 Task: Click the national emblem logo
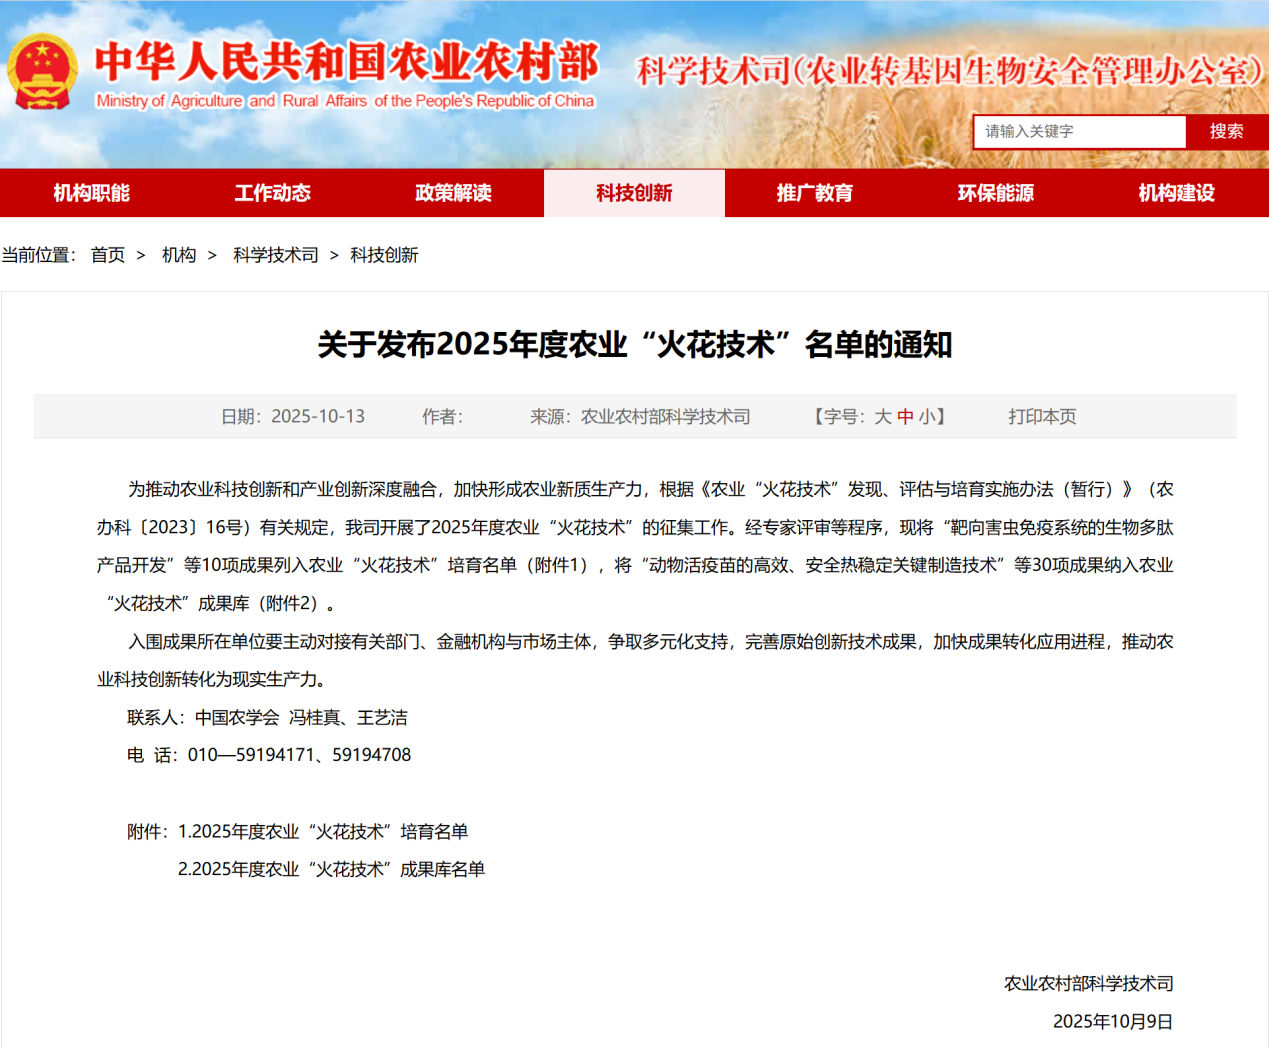pyautogui.click(x=42, y=72)
